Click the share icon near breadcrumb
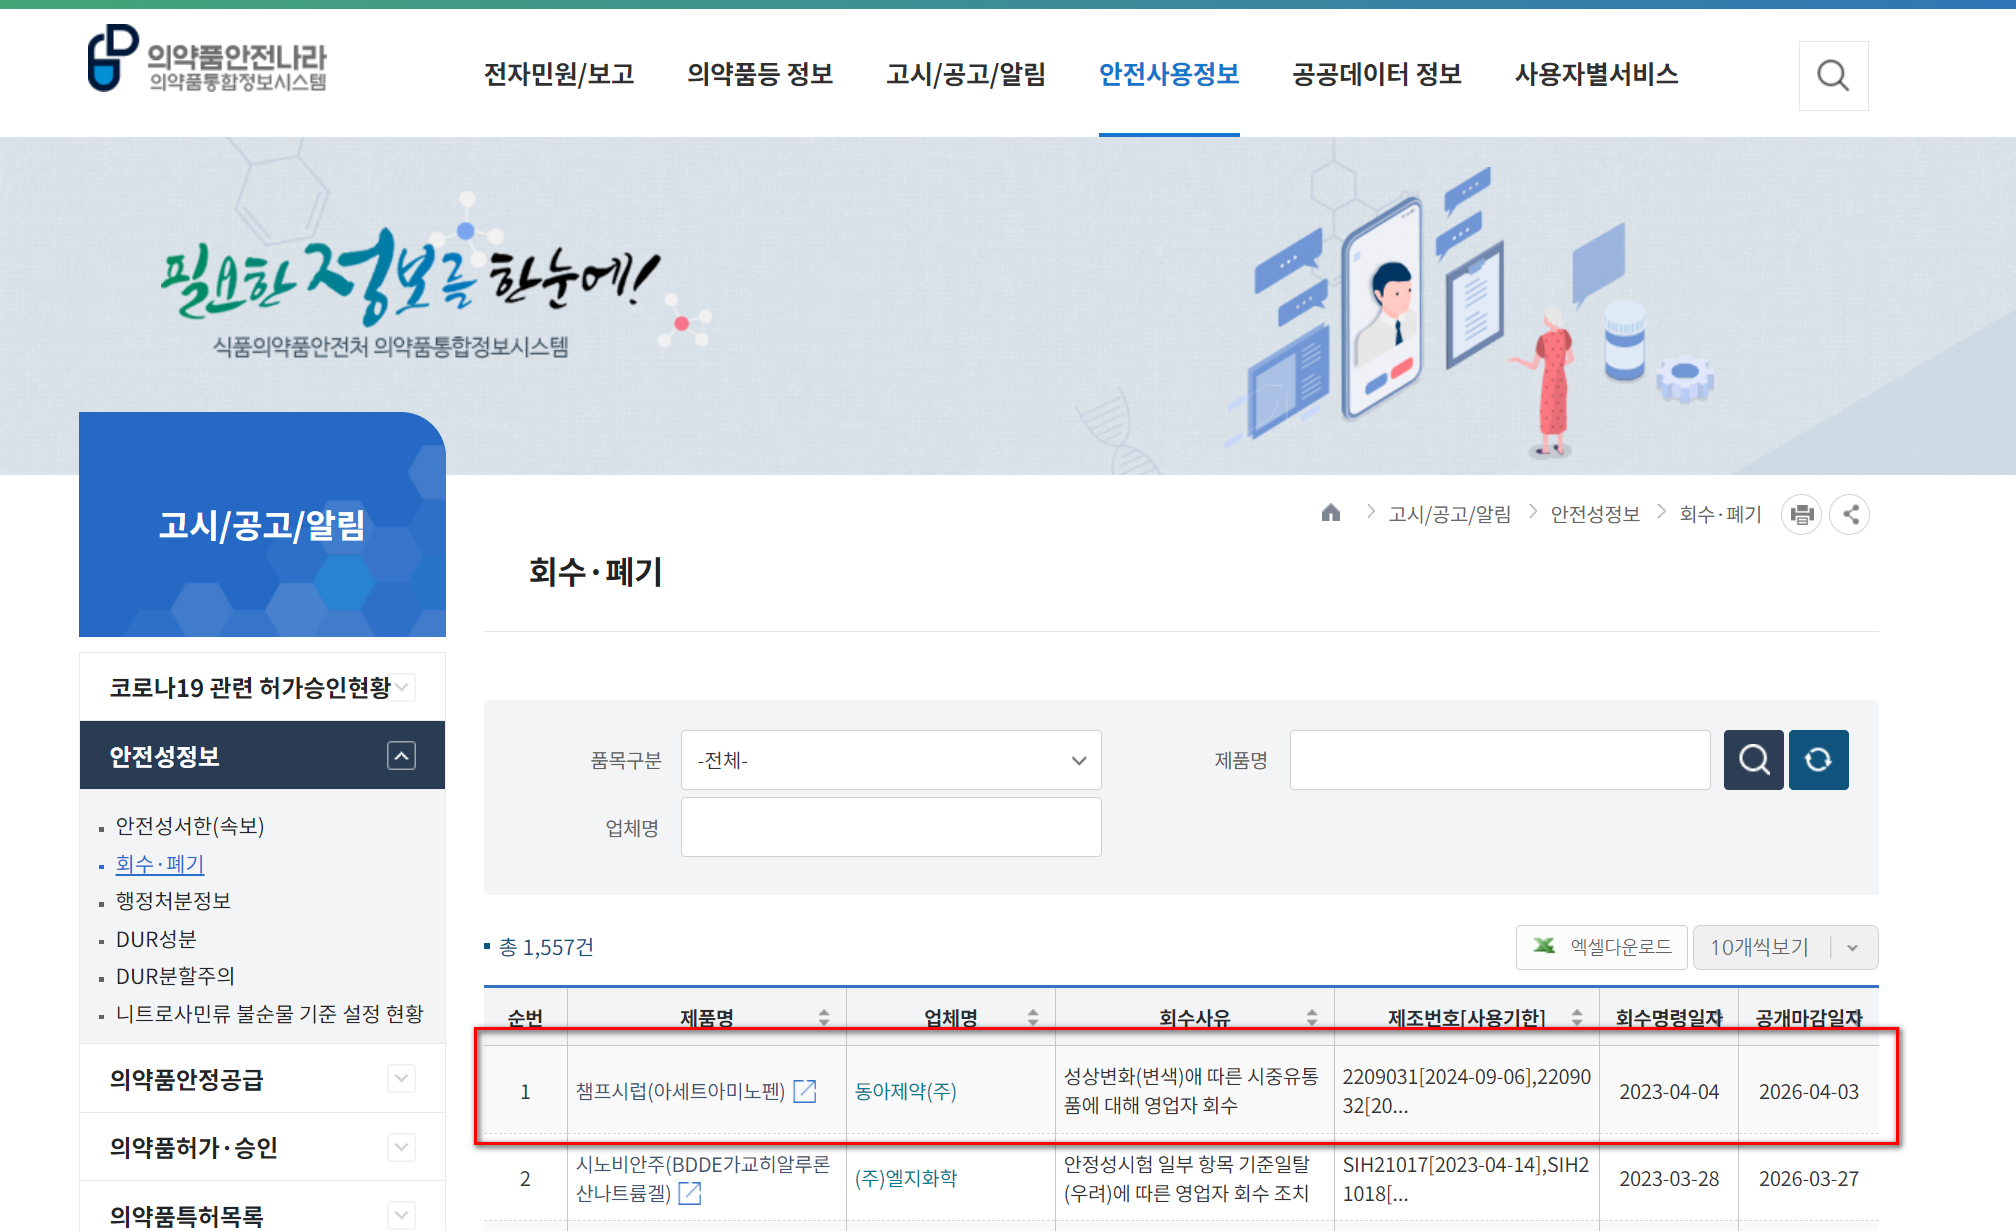 coord(1850,515)
